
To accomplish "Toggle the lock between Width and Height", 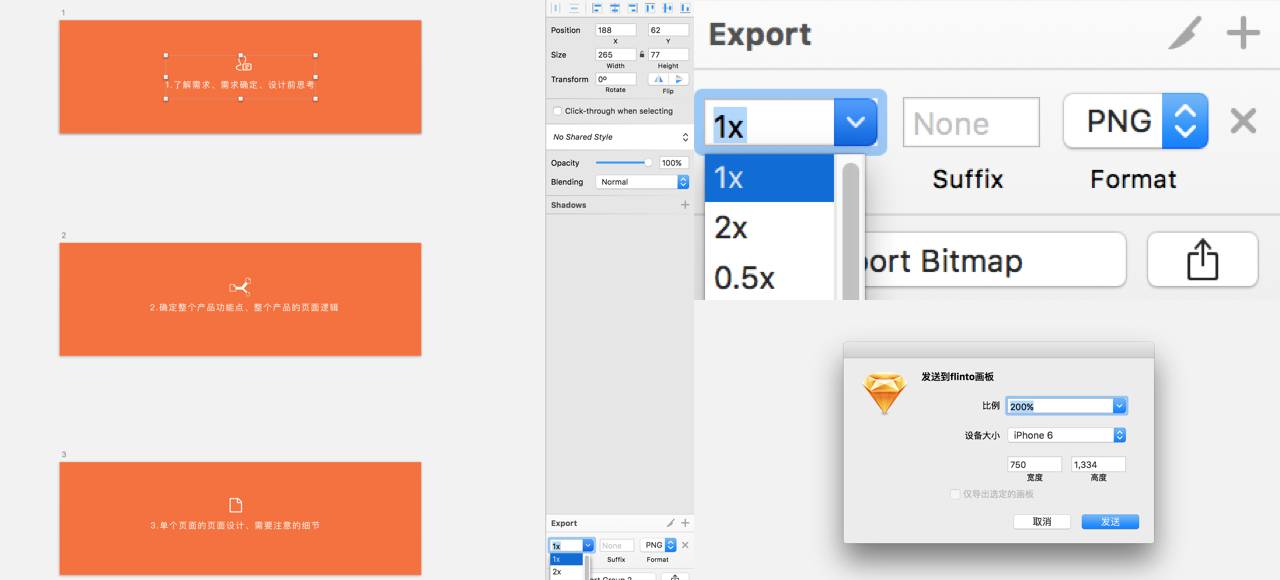I will pyautogui.click(x=641, y=54).
